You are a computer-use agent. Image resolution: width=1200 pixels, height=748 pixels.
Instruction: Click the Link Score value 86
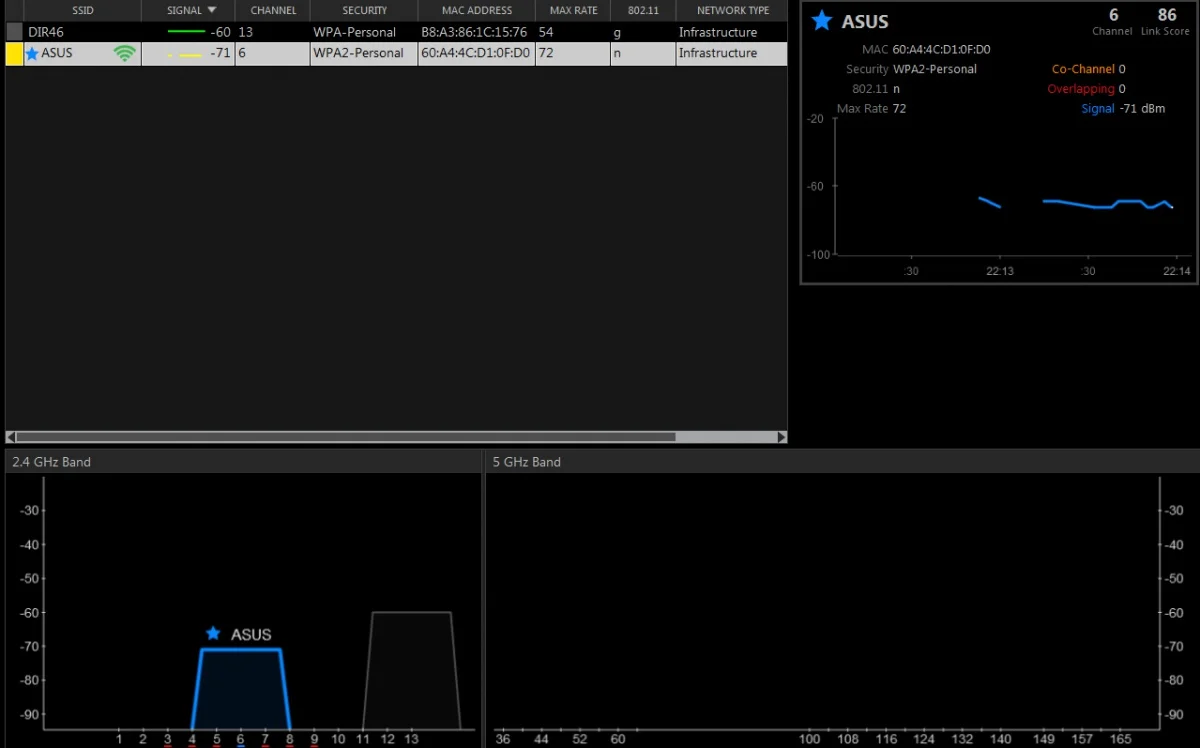[x=1167, y=15]
